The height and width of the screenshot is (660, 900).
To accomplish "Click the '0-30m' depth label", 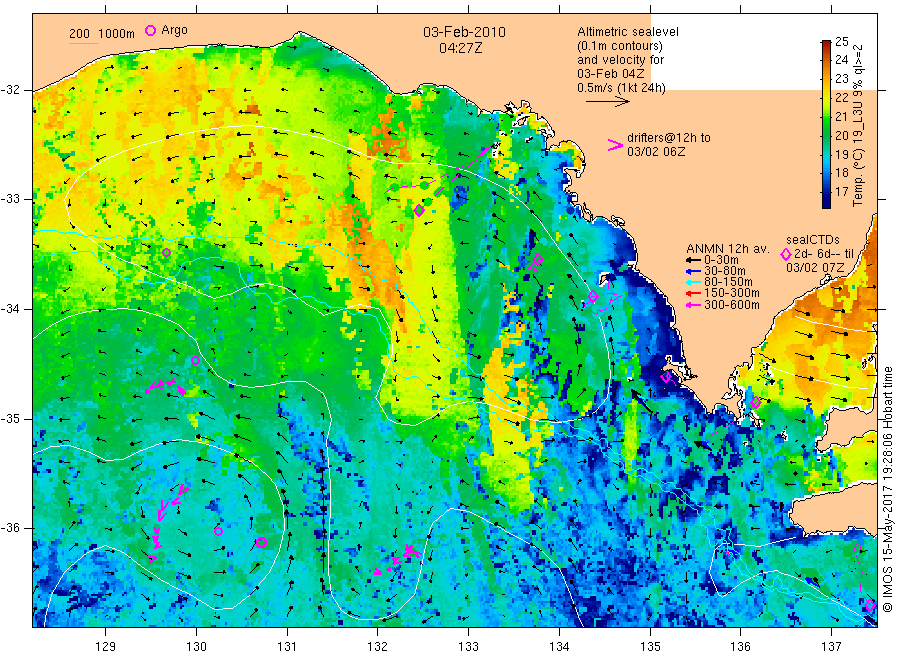I will (721, 260).
